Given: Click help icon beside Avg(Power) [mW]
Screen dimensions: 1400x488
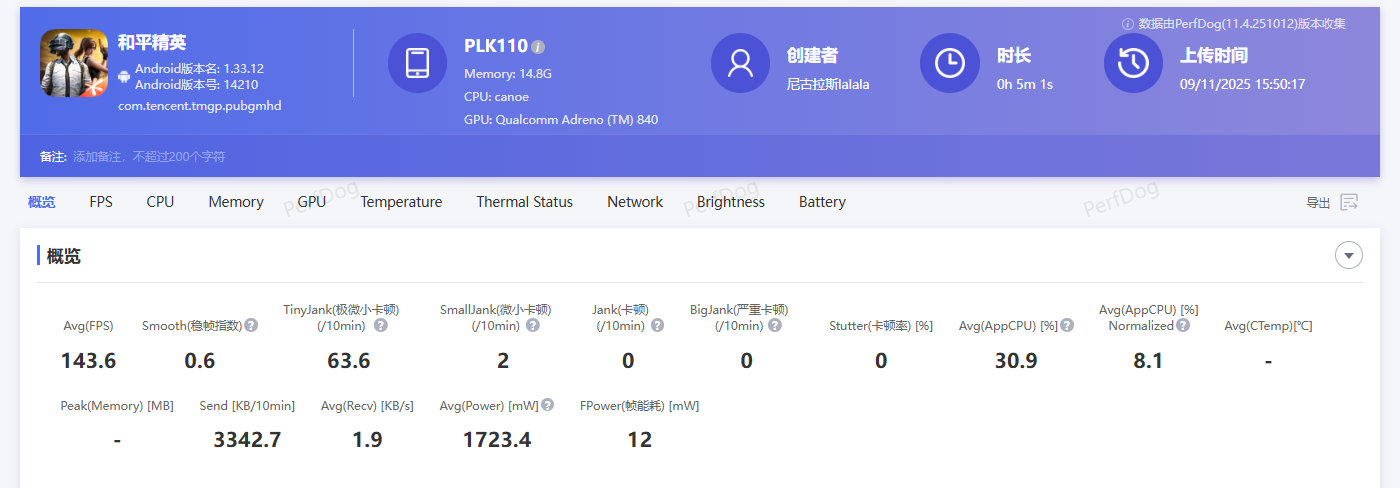Looking at the screenshot, I should [x=547, y=405].
